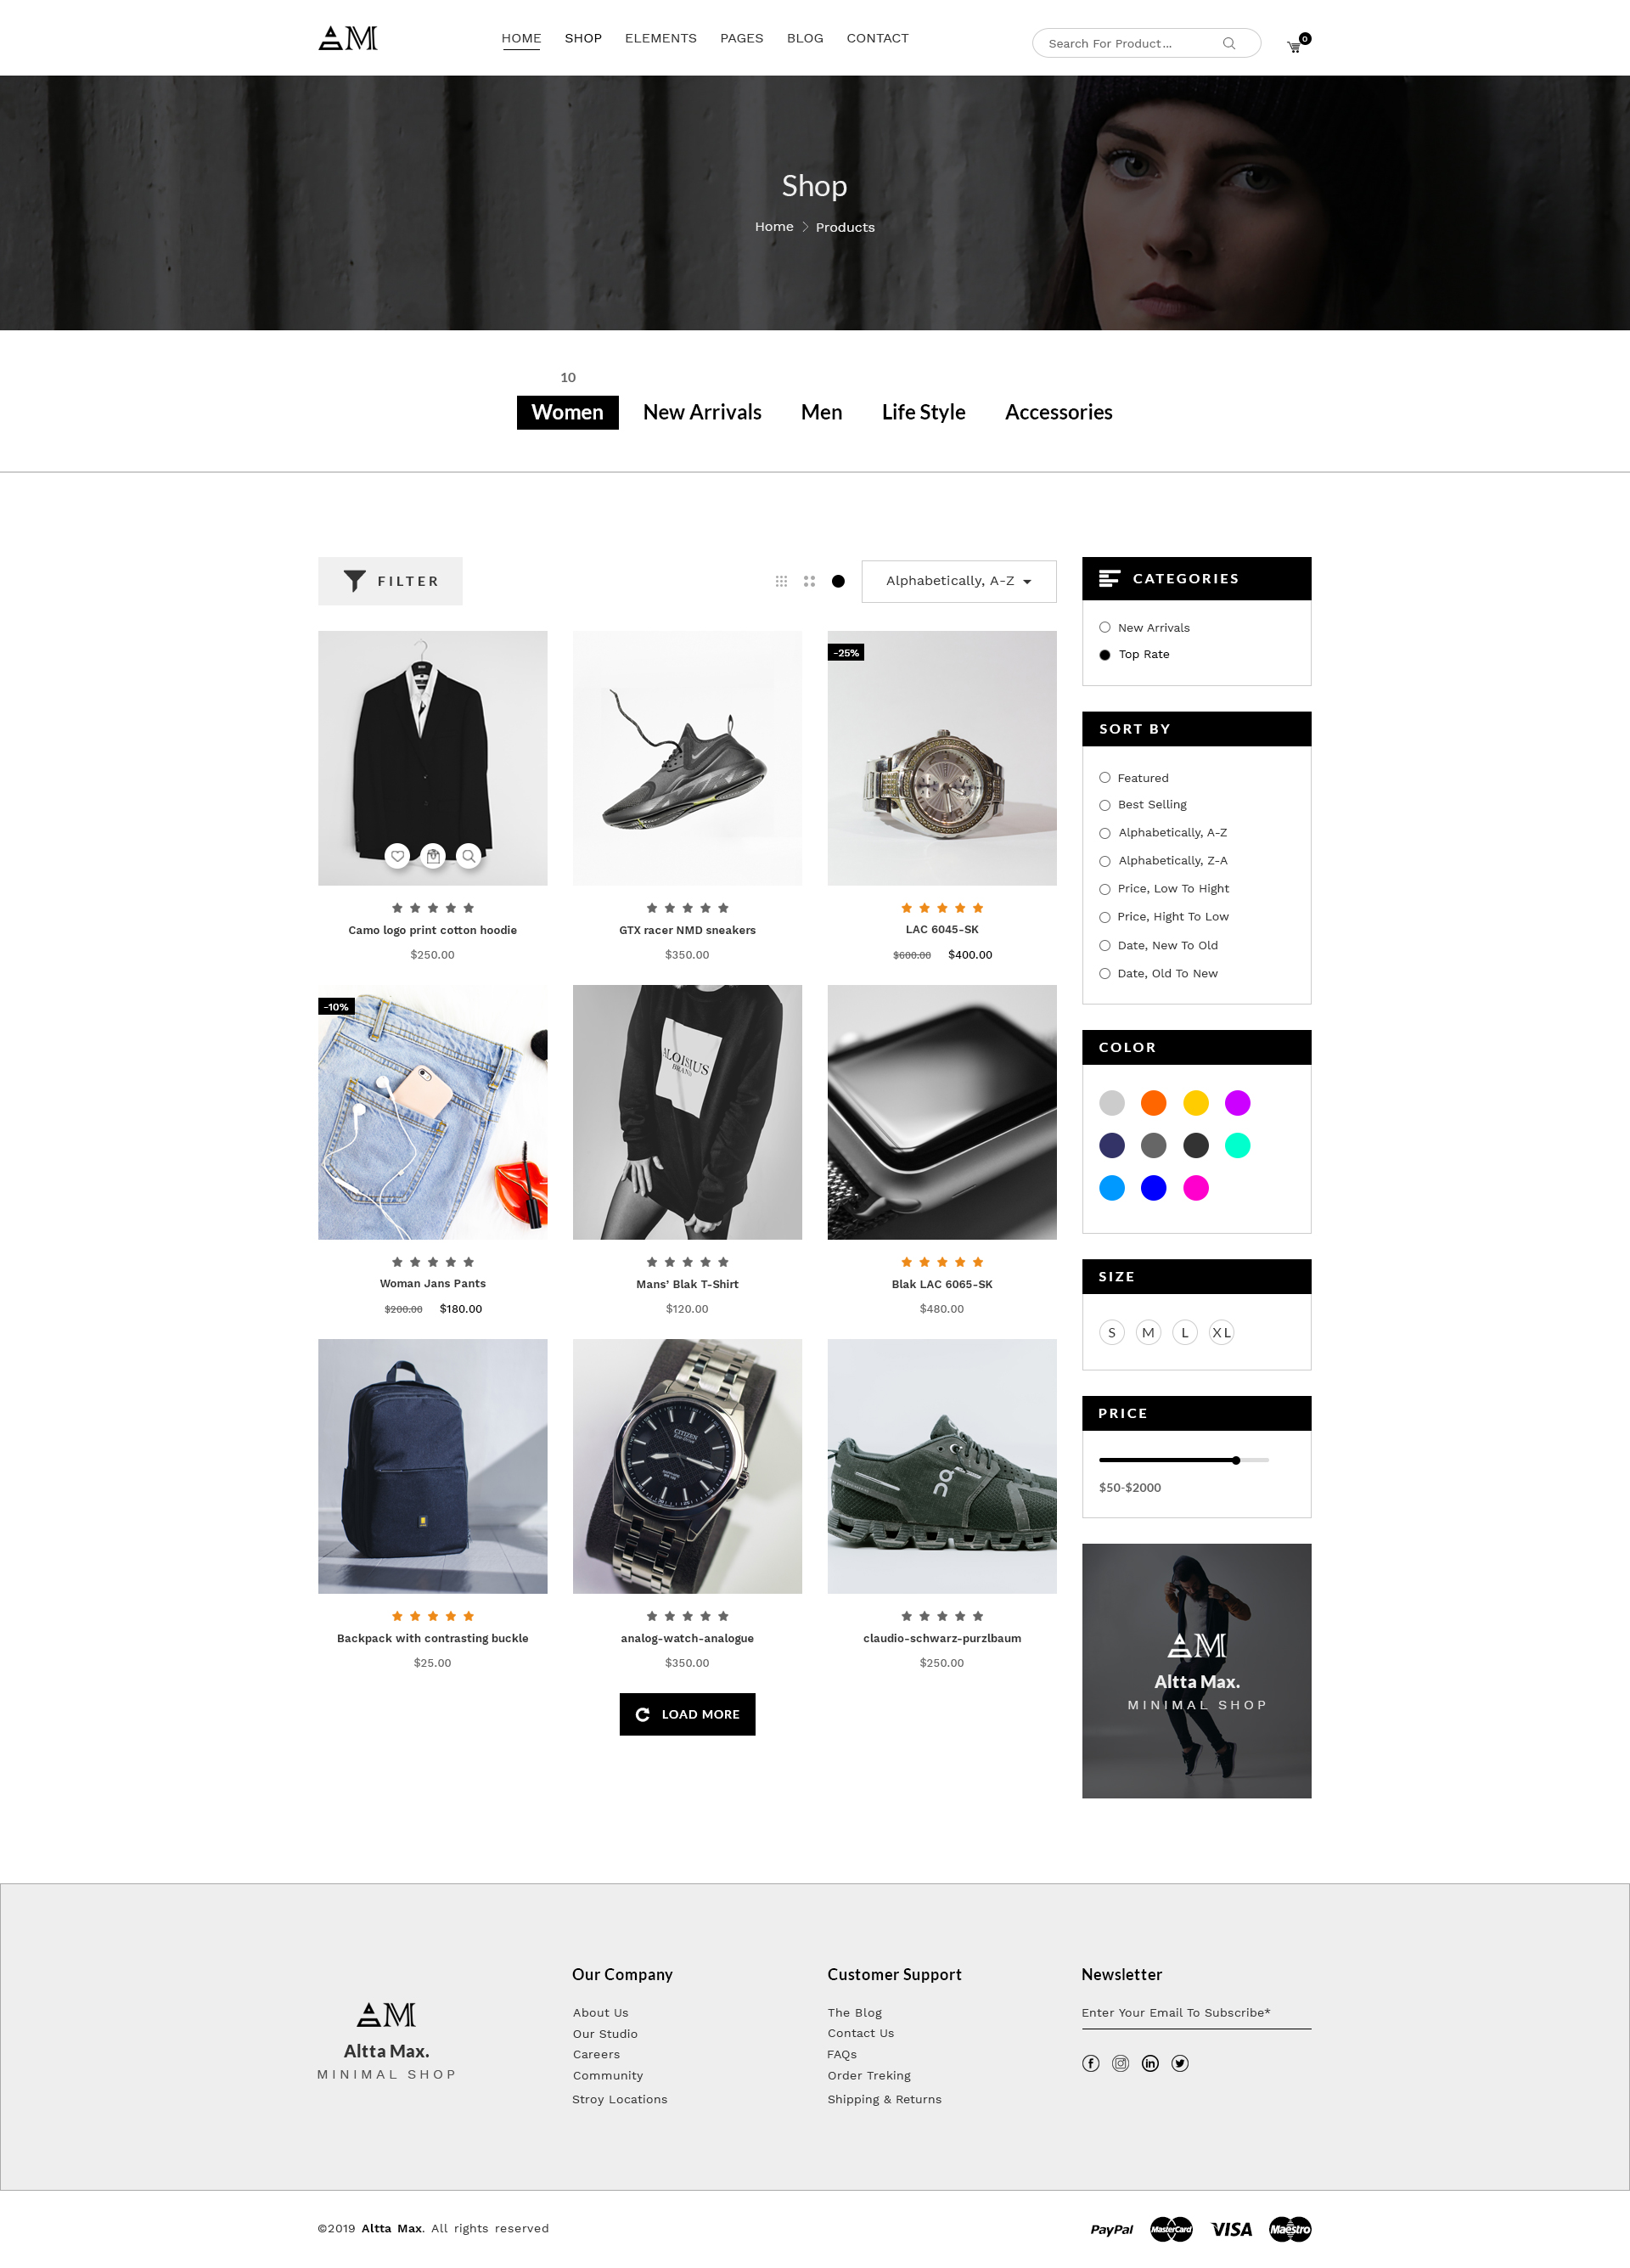Add hoodie to wishlist heart icon
The image size is (1630, 2268).
[397, 856]
